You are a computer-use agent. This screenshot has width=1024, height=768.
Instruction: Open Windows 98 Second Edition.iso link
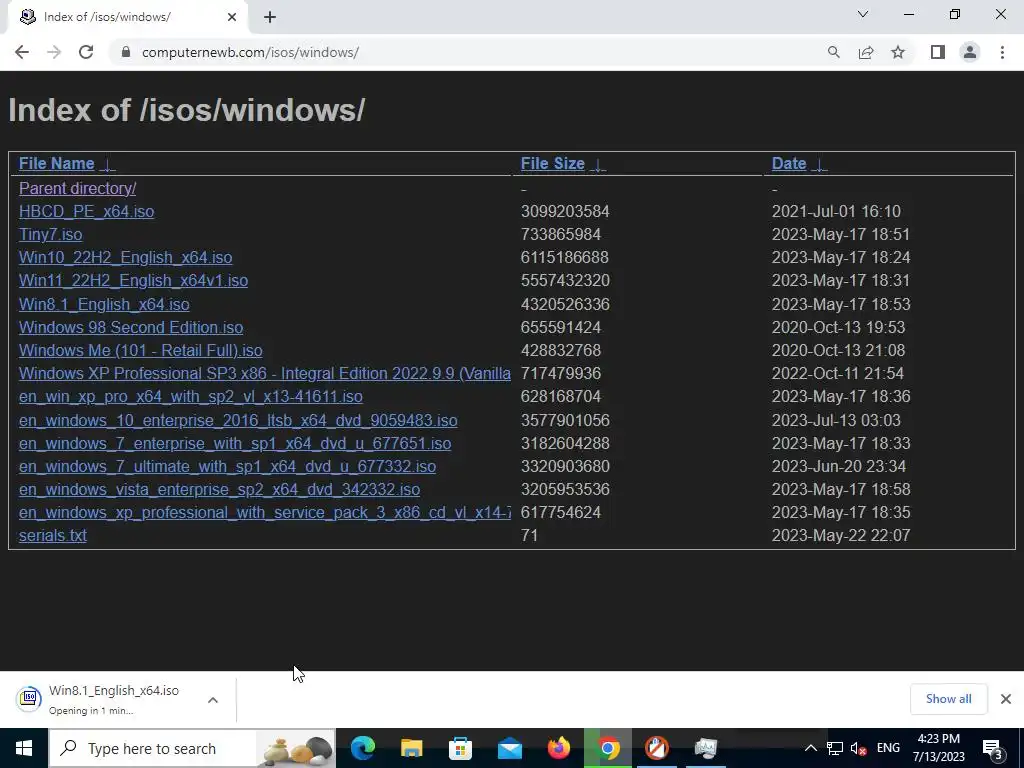point(131,327)
